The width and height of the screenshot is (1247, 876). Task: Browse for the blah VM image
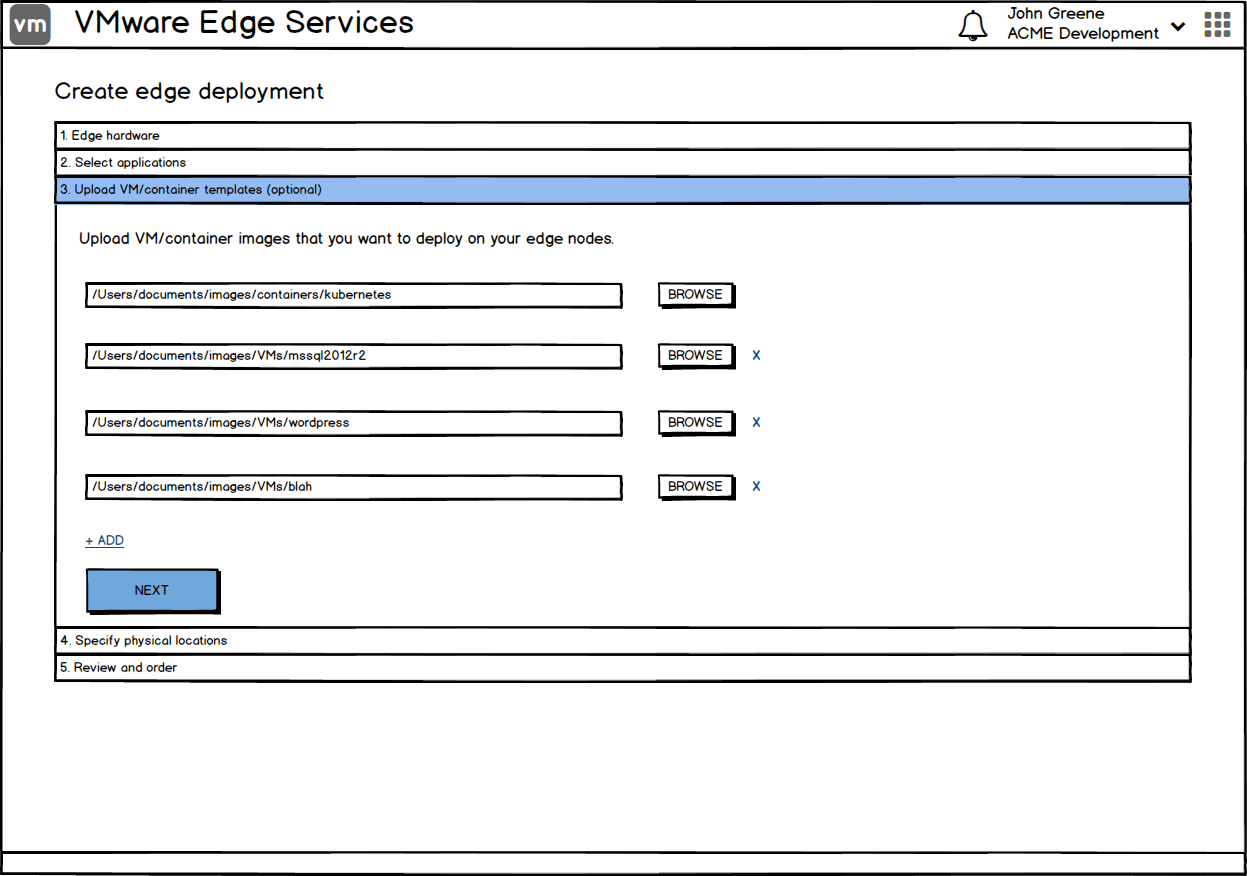click(x=696, y=487)
